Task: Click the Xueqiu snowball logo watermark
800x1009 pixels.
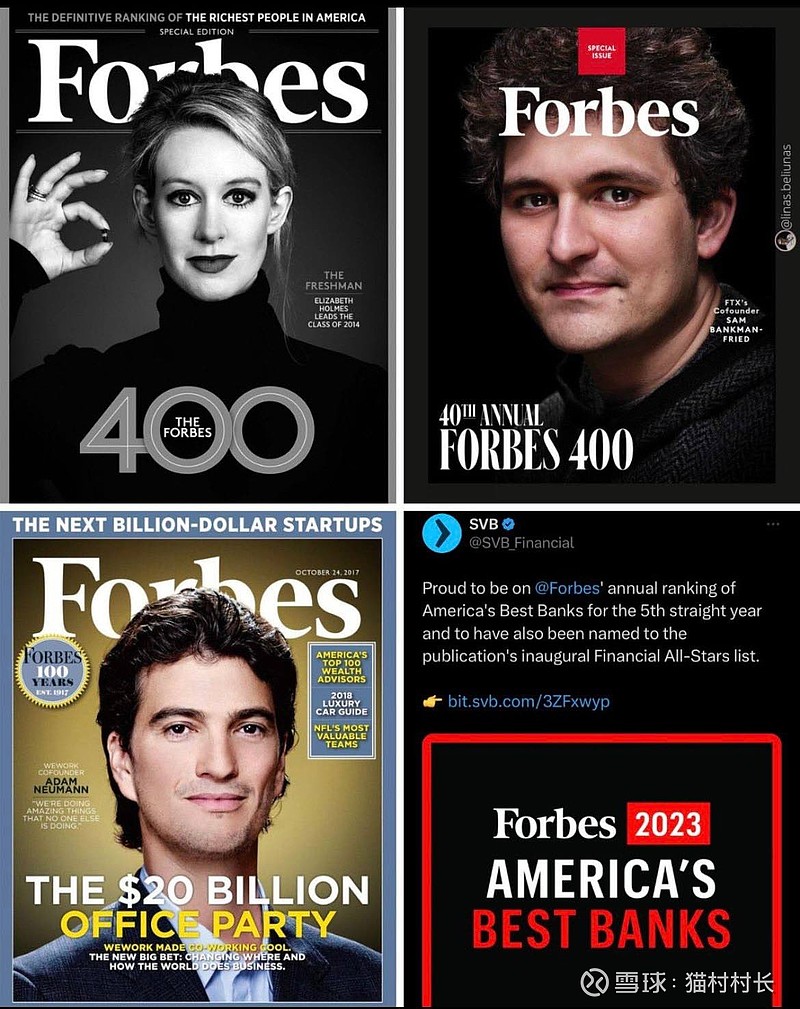Action: pyautogui.click(x=594, y=983)
